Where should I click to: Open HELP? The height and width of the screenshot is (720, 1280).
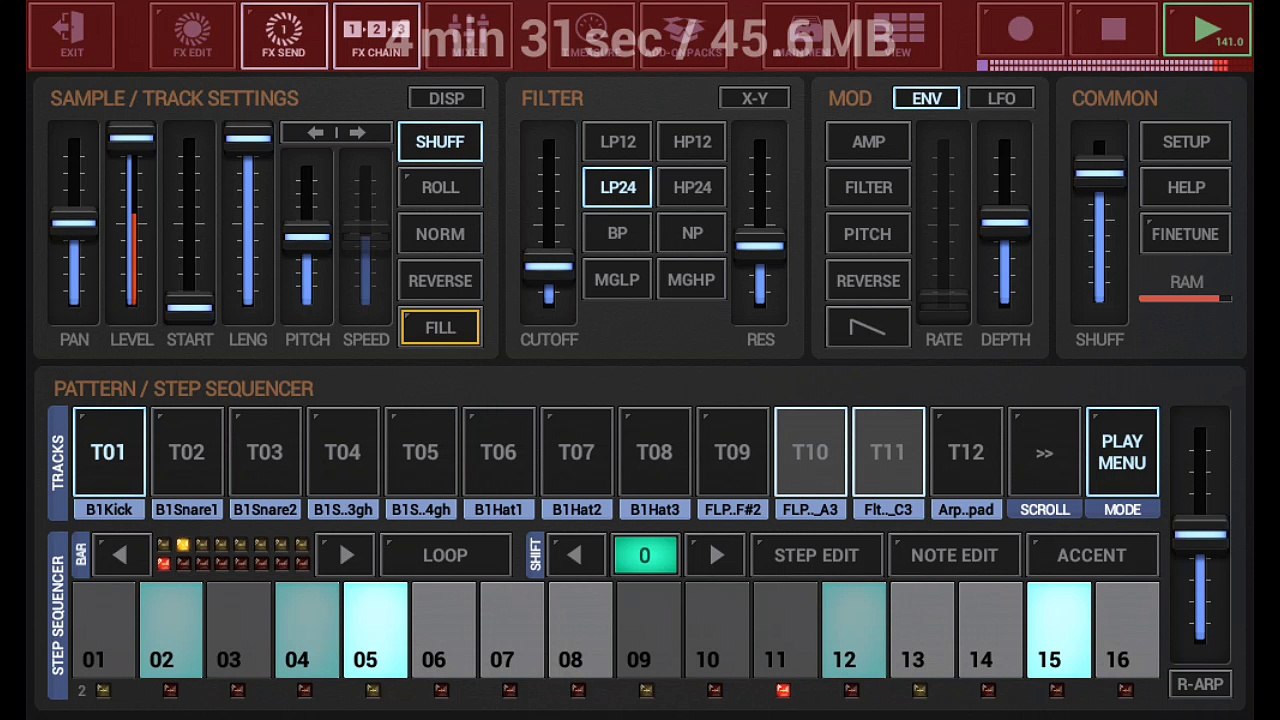(x=1185, y=188)
